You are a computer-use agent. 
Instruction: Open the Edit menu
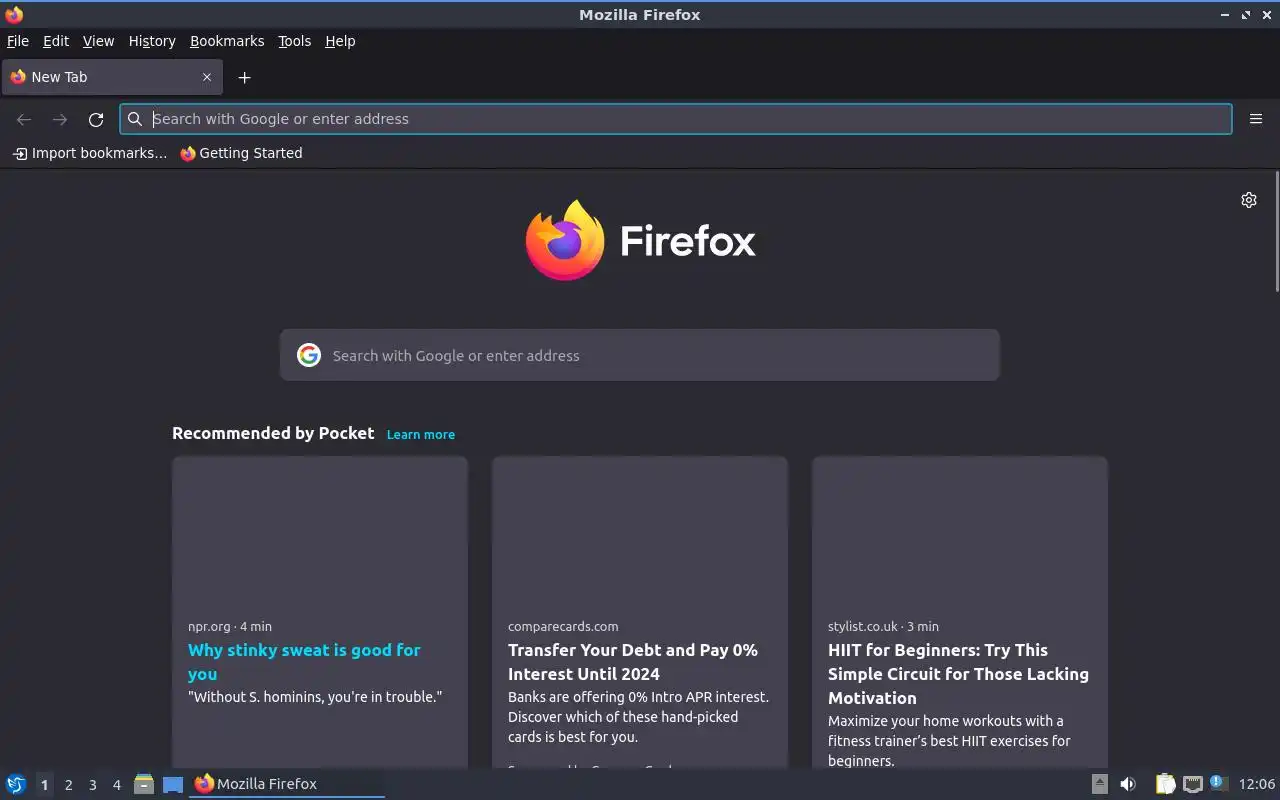coord(56,41)
